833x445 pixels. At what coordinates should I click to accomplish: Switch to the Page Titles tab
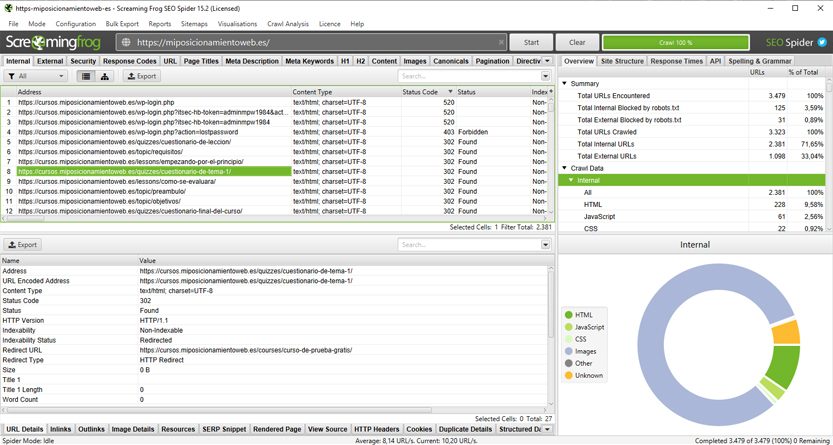[201, 61]
